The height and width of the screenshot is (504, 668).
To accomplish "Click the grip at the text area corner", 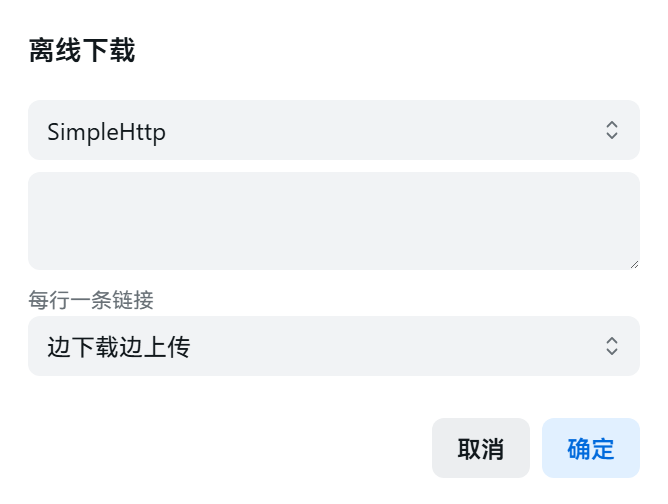I will click(633, 263).
